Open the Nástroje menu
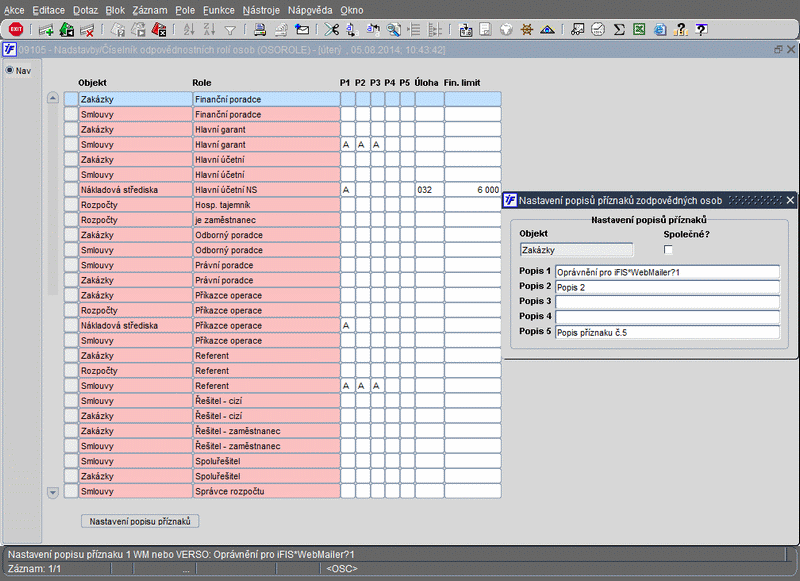This screenshot has width=800, height=581. (261, 10)
